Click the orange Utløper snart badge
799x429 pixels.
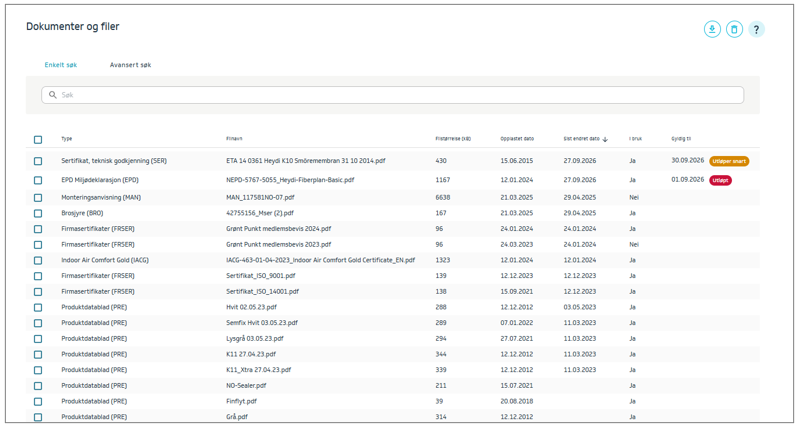[x=729, y=161]
